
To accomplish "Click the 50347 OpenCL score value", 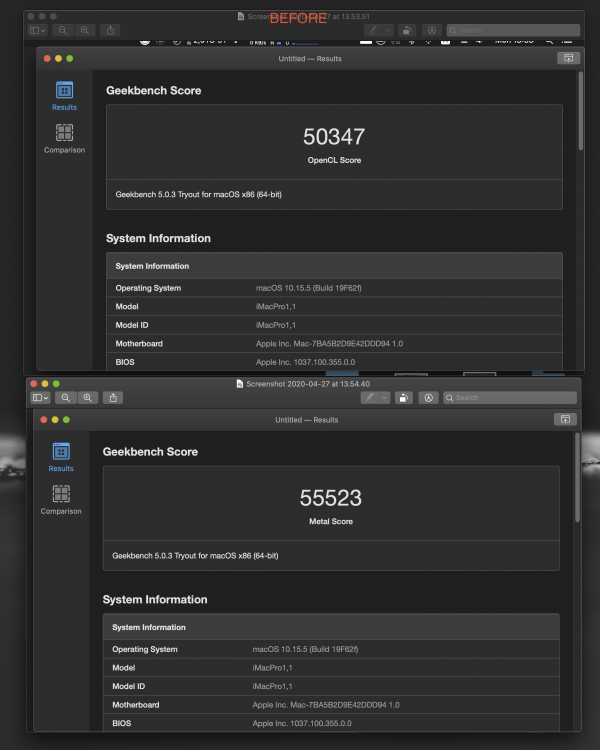I will tap(334, 137).
